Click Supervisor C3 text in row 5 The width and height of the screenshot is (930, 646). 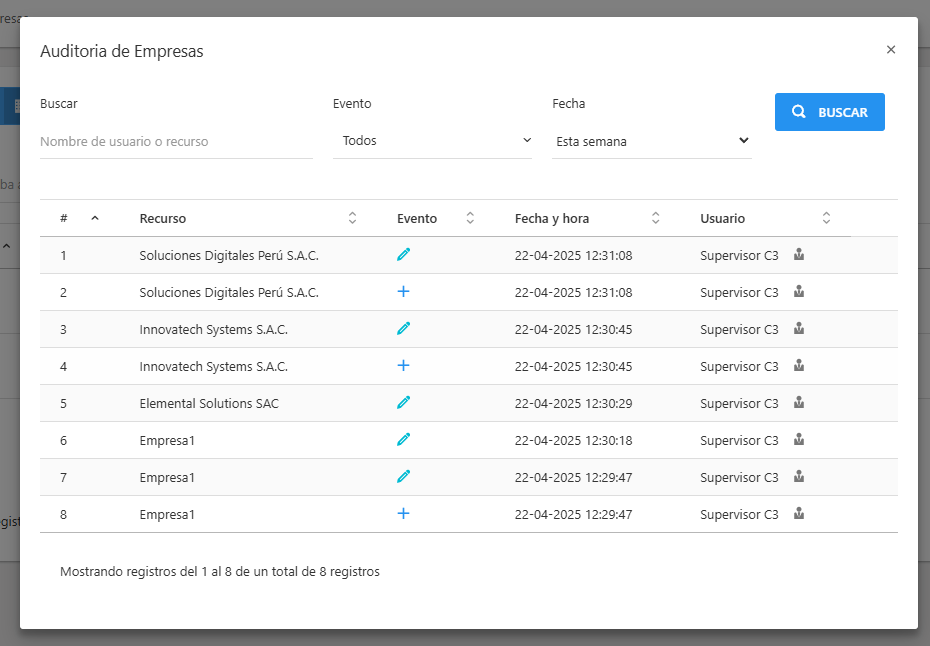click(739, 403)
